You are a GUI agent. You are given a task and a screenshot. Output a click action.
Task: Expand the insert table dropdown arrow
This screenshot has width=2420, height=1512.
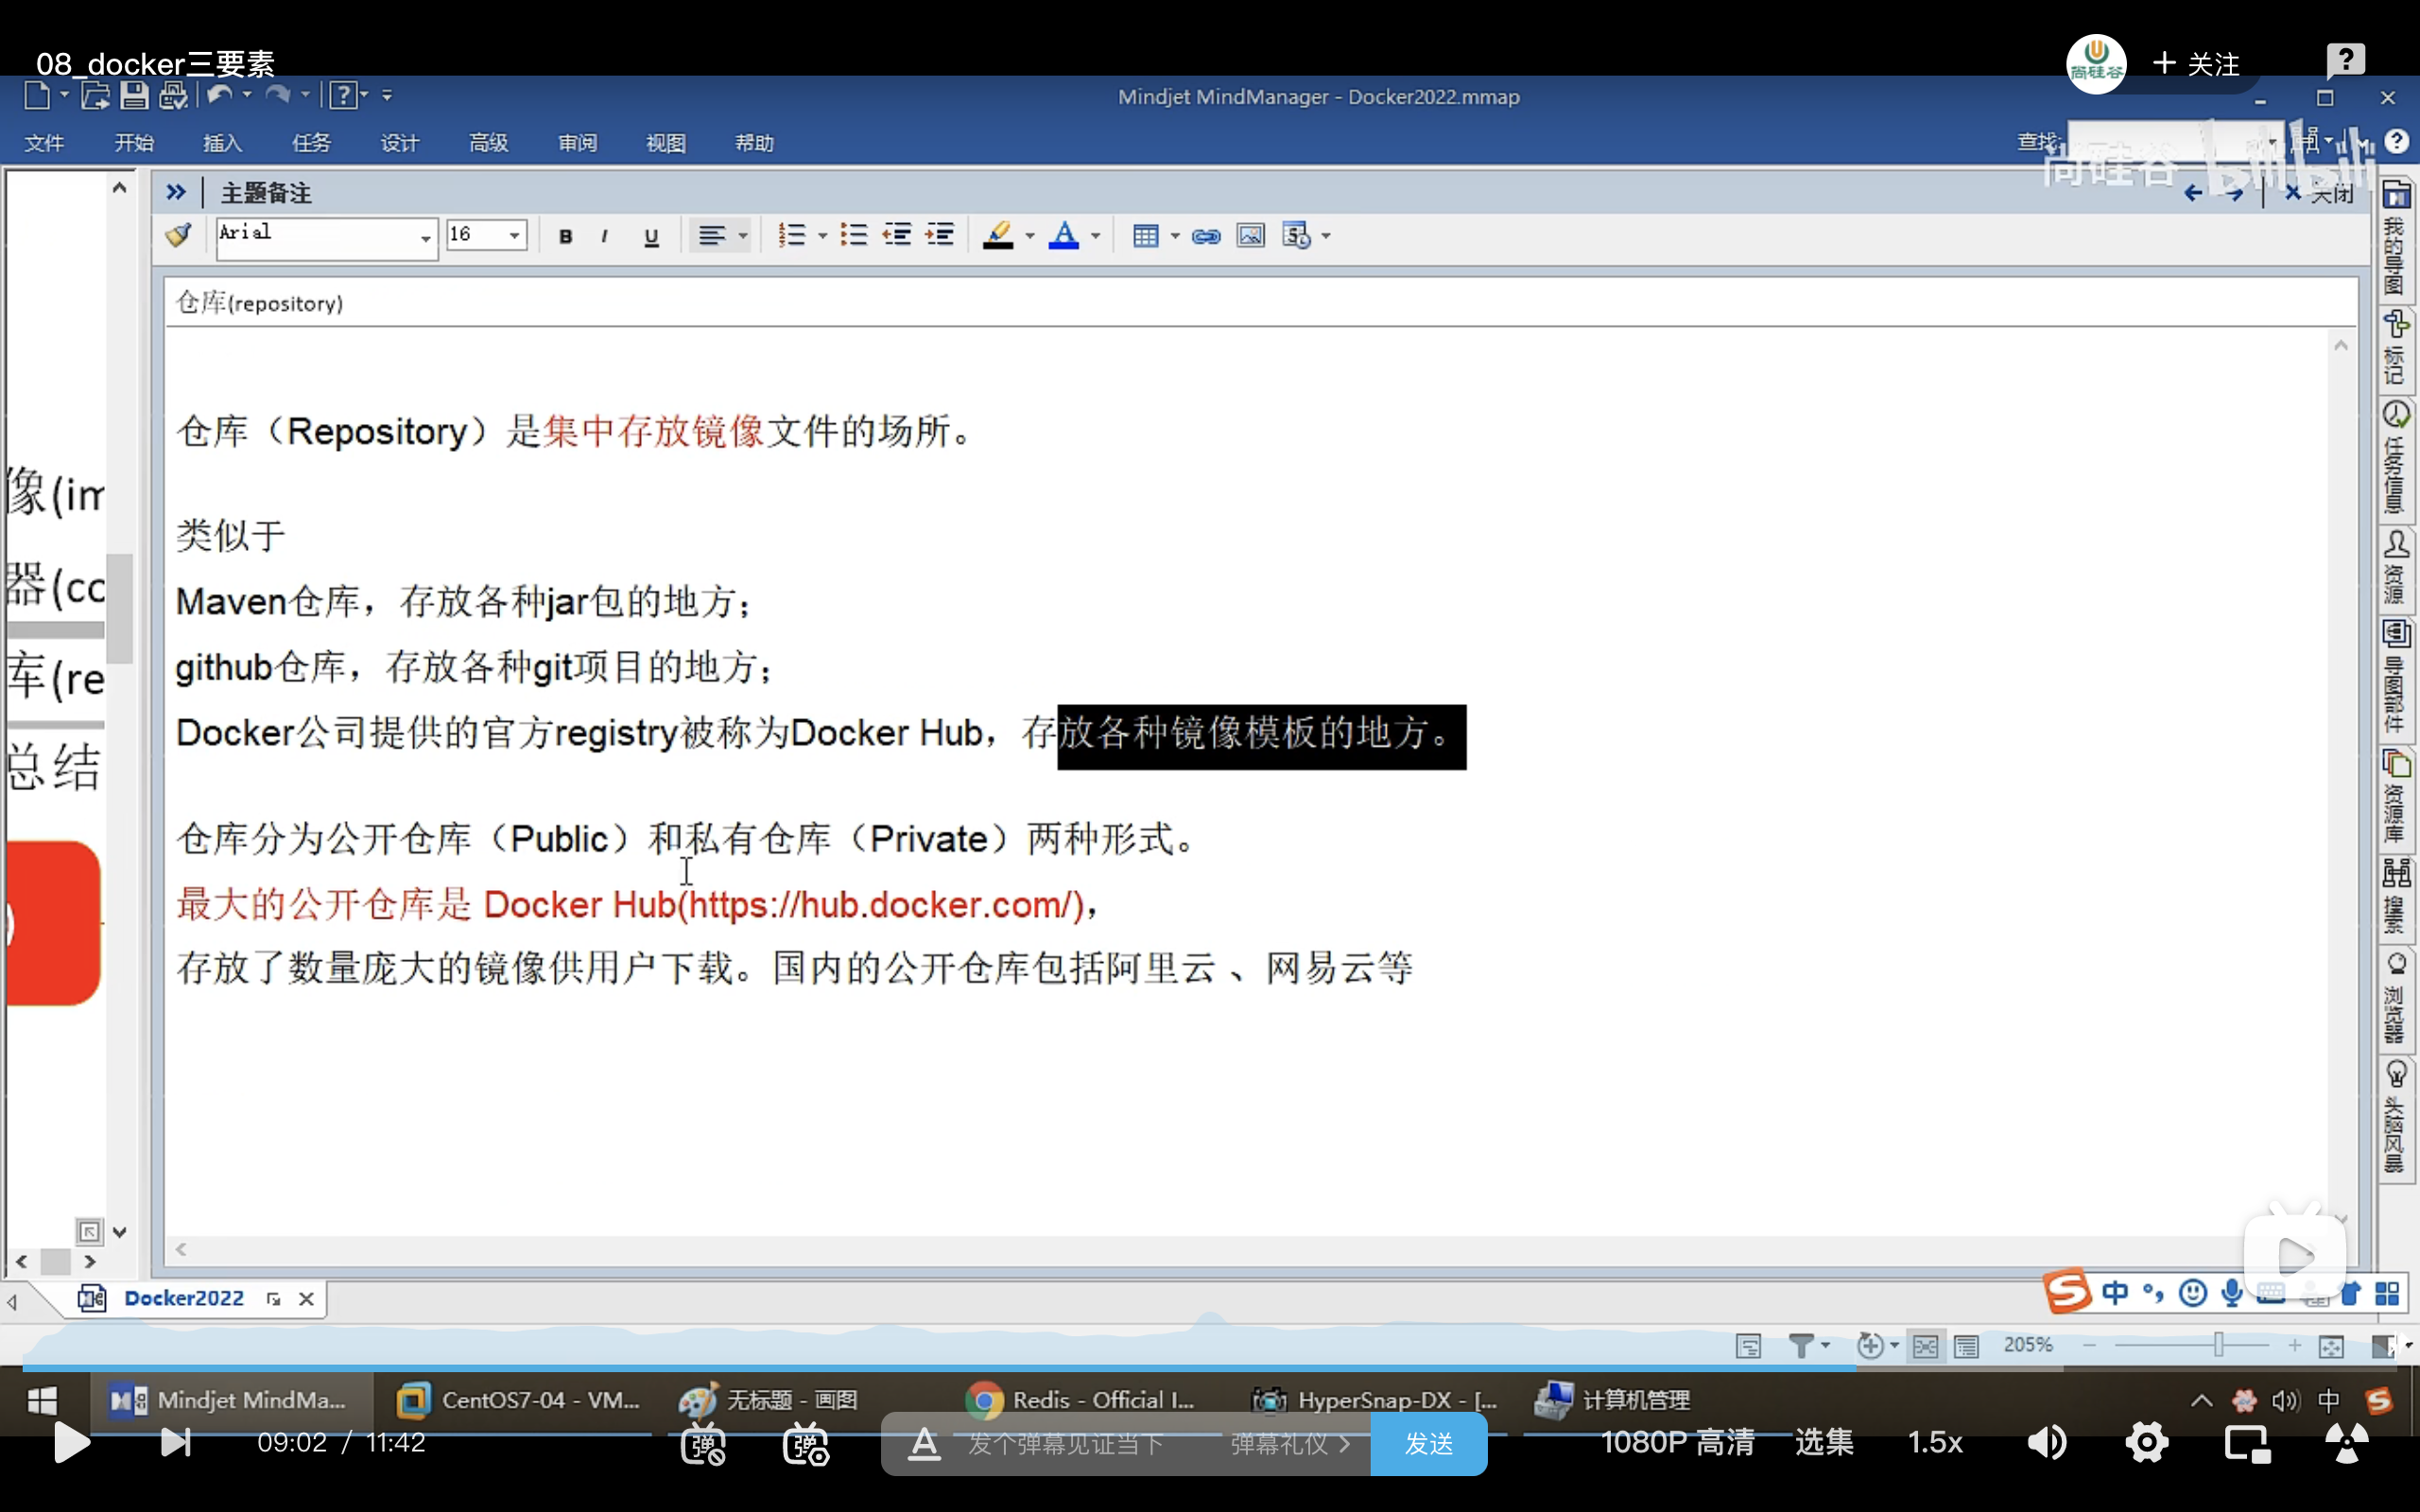point(1175,236)
